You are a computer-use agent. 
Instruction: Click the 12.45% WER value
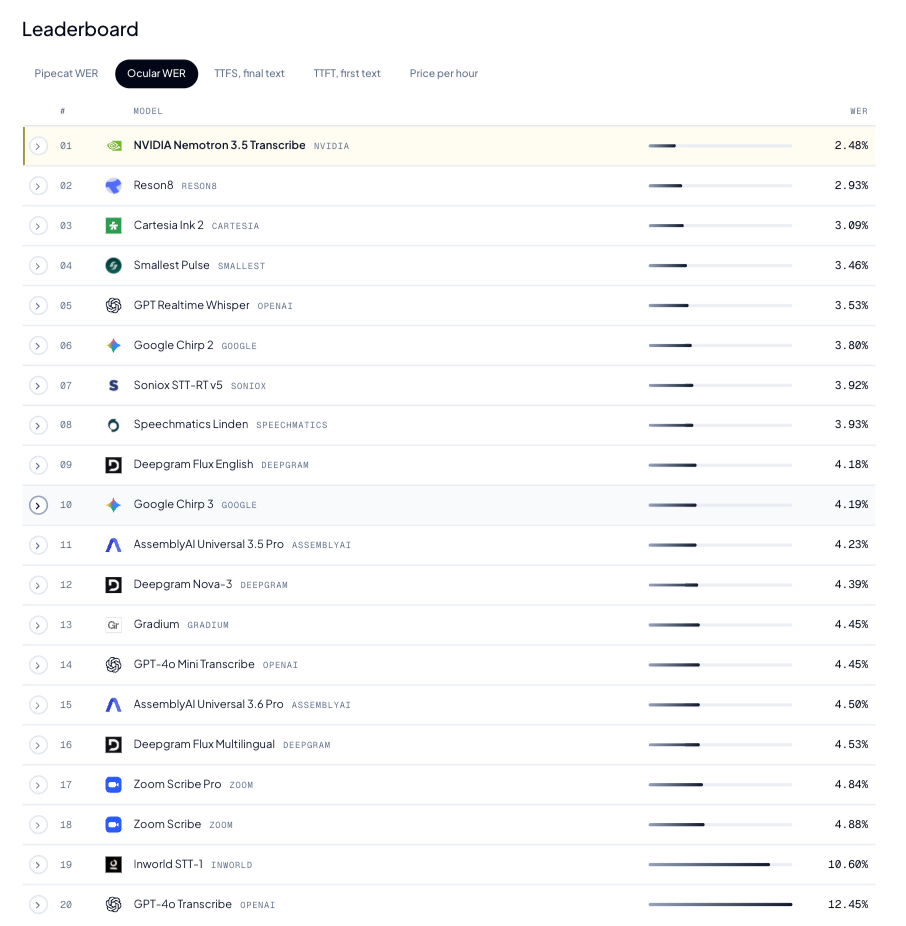coord(848,905)
